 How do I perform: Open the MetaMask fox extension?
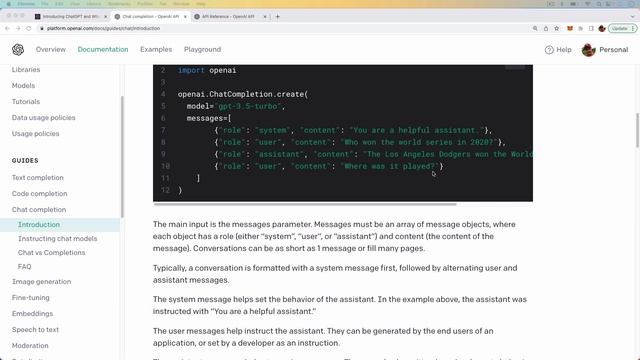[x=570, y=29]
